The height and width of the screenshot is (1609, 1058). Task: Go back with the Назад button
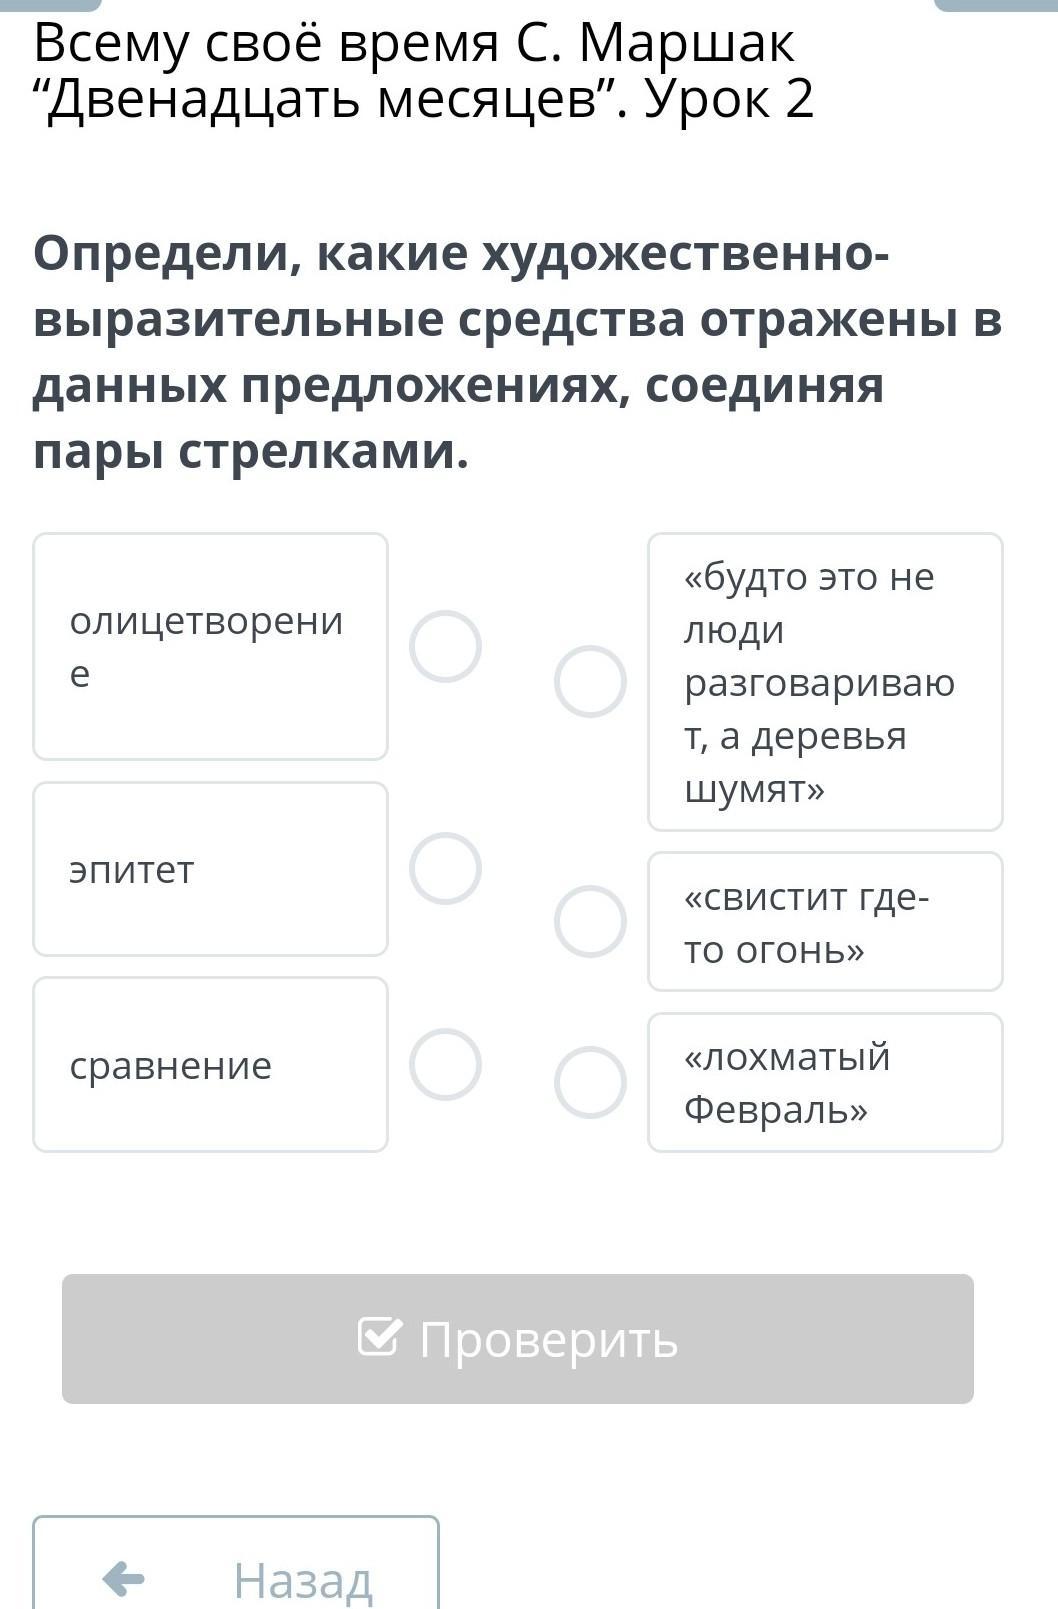[x=236, y=1562]
